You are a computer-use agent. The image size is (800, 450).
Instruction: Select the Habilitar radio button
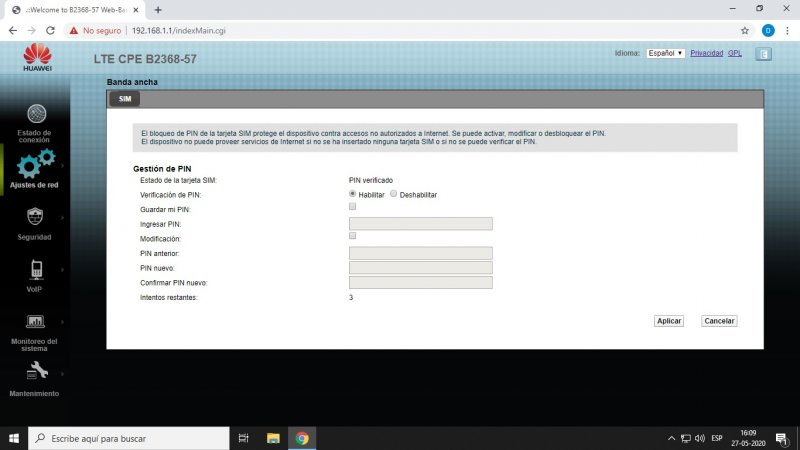coord(352,194)
